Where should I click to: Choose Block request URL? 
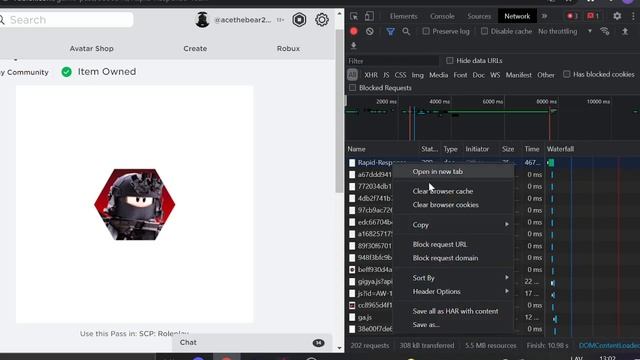point(453,244)
